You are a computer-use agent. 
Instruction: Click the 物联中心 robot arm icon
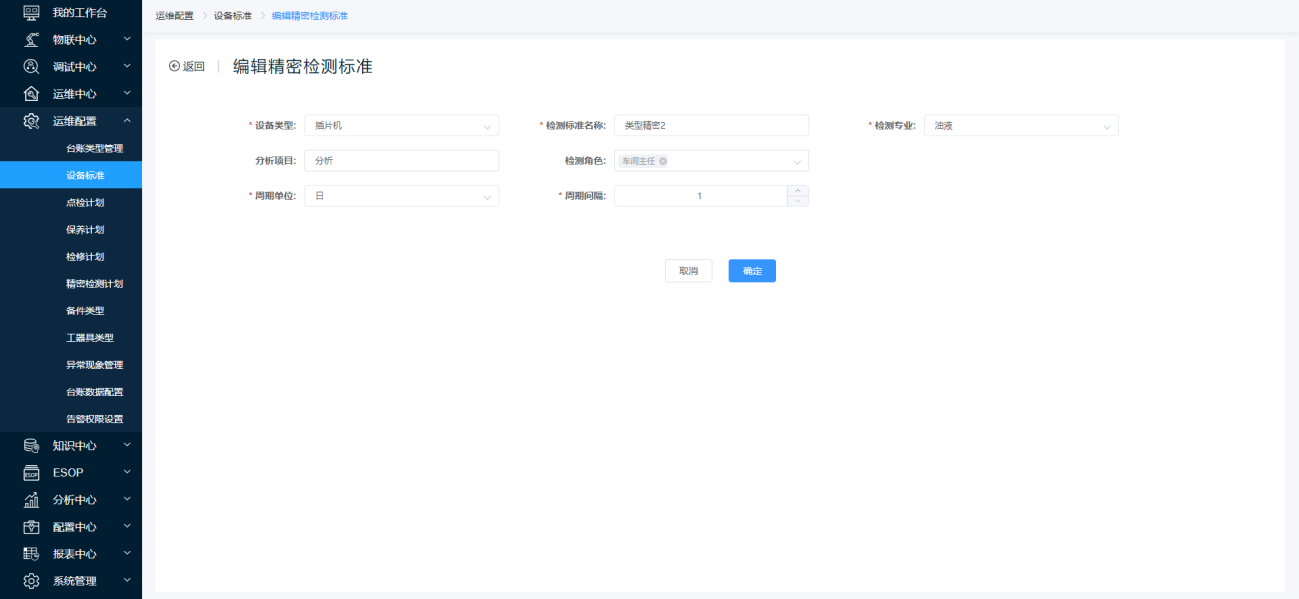click(x=31, y=40)
